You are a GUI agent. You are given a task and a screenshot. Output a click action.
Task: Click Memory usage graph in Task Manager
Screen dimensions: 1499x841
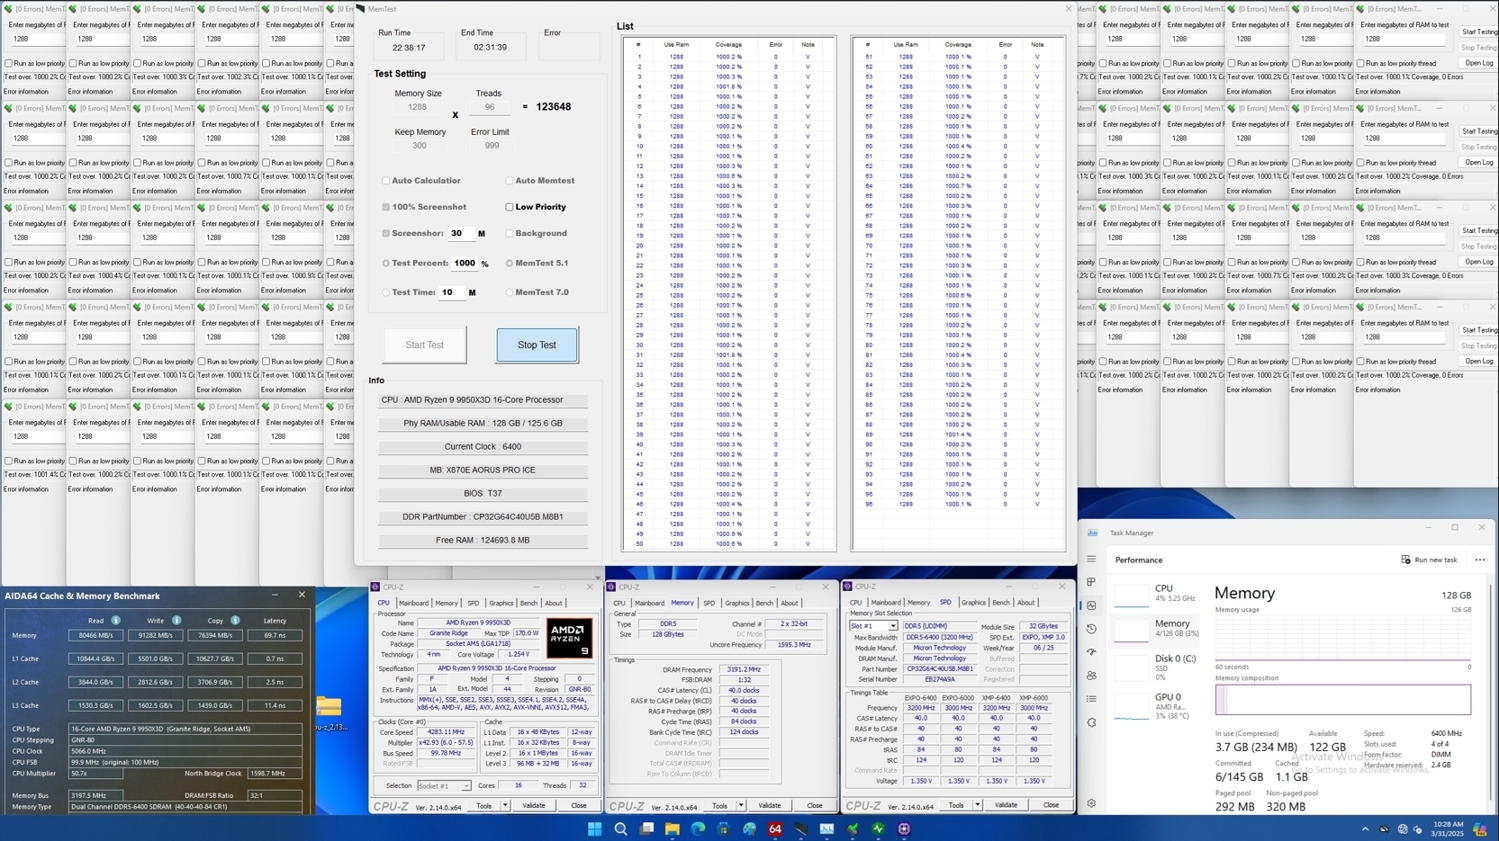coord(1343,638)
